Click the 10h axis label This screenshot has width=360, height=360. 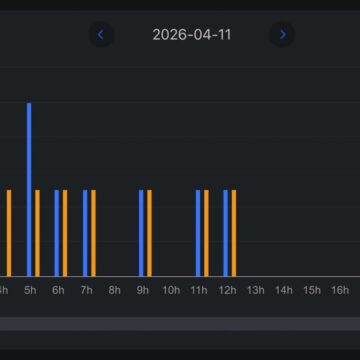pos(171,290)
